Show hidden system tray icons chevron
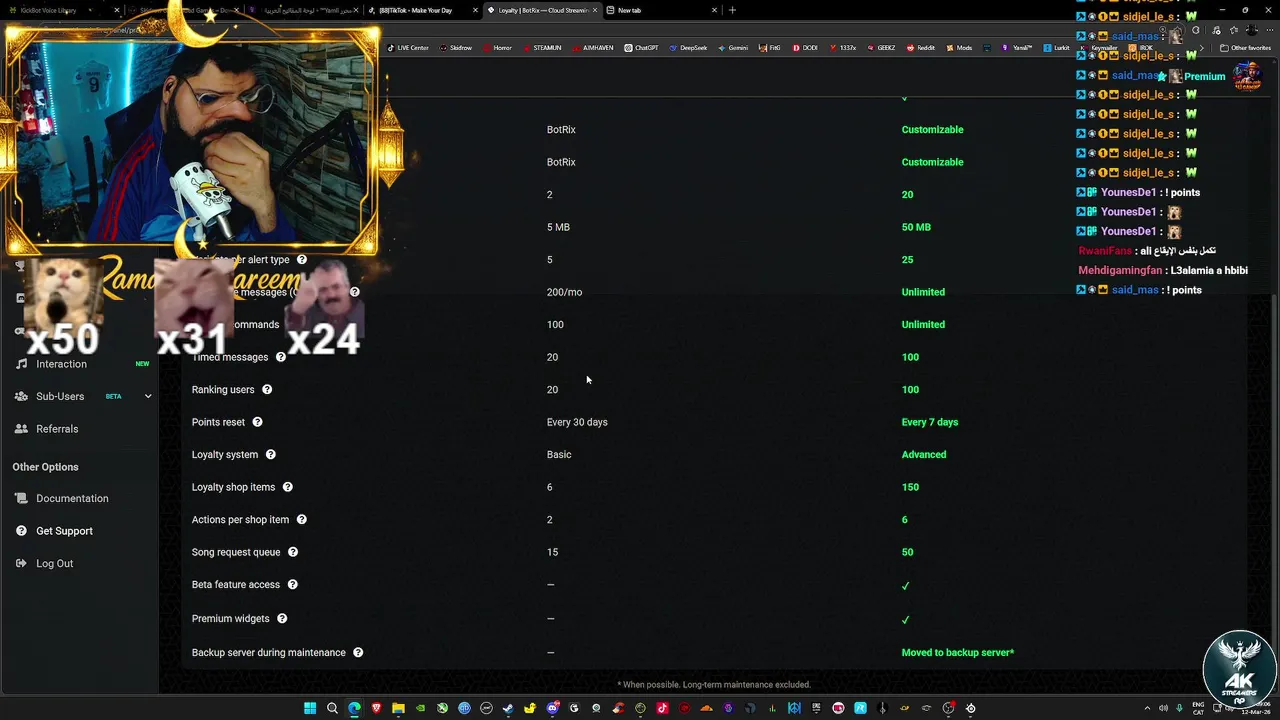This screenshot has width=1280, height=720. pos(1147,708)
